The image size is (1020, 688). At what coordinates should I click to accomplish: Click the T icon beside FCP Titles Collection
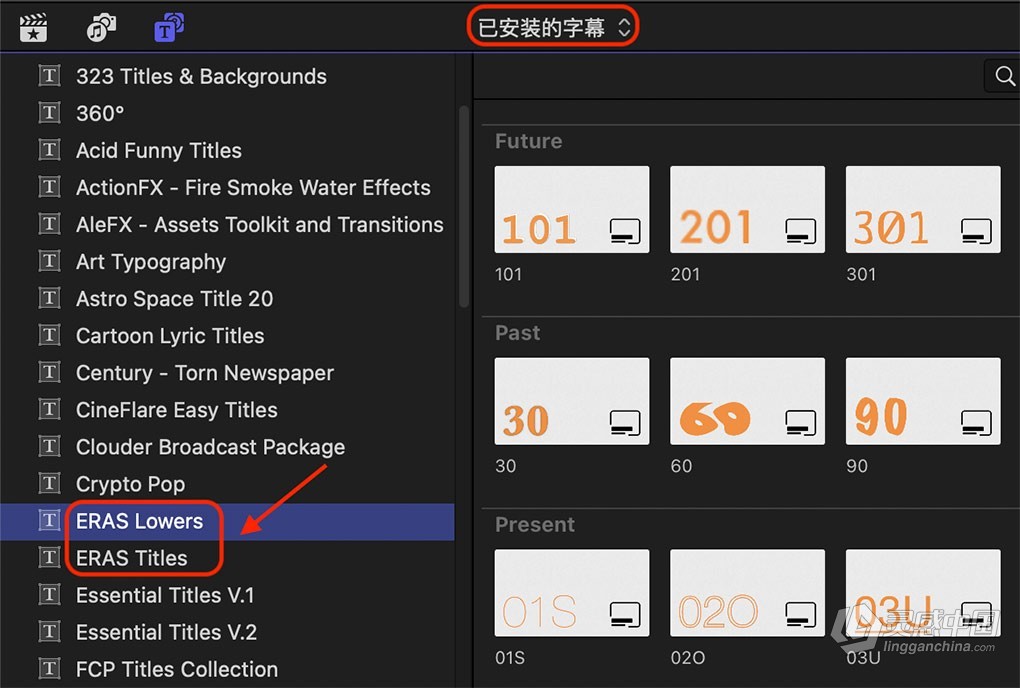click(x=49, y=668)
